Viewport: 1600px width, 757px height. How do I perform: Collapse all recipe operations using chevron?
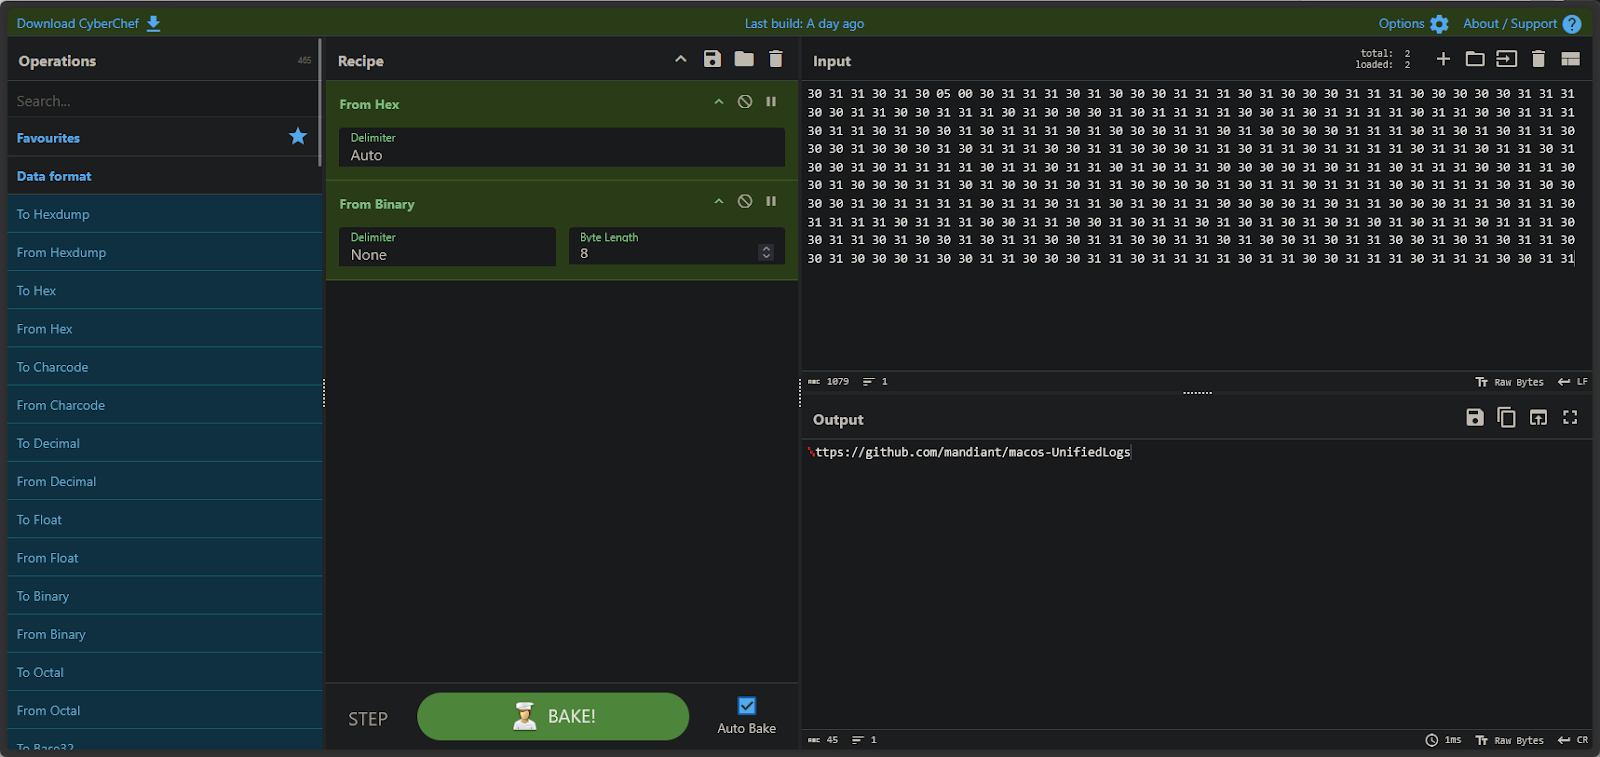click(x=681, y=59)
